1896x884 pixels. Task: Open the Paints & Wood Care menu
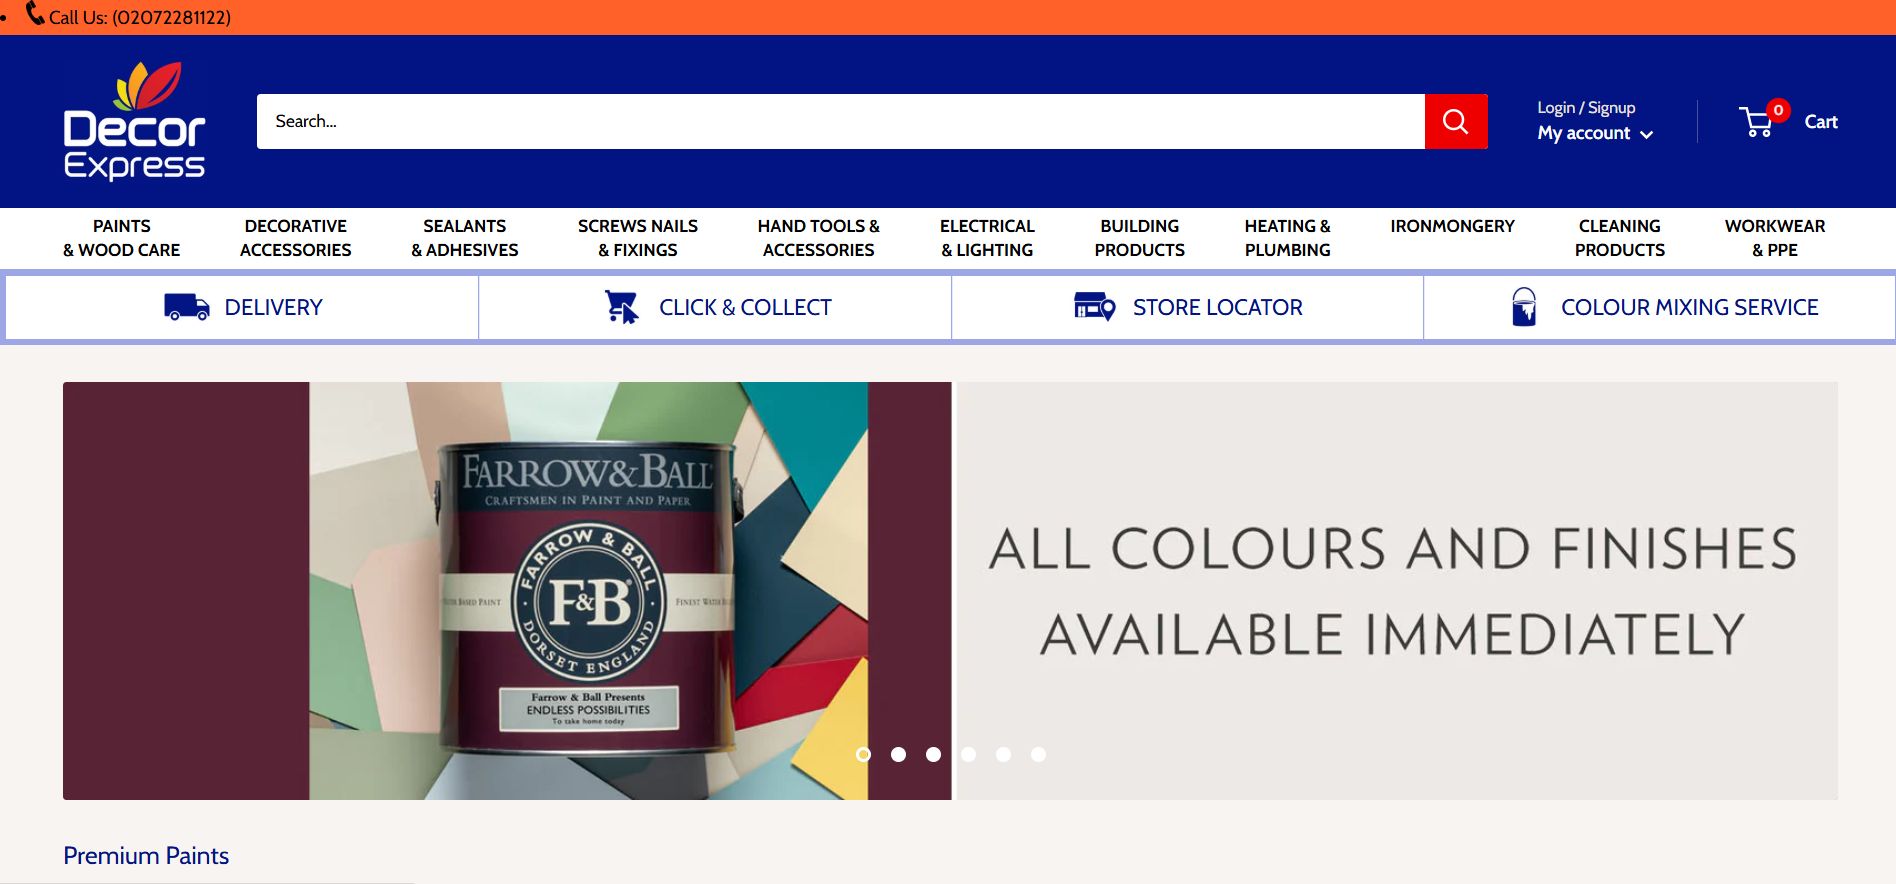coord(122,238)
